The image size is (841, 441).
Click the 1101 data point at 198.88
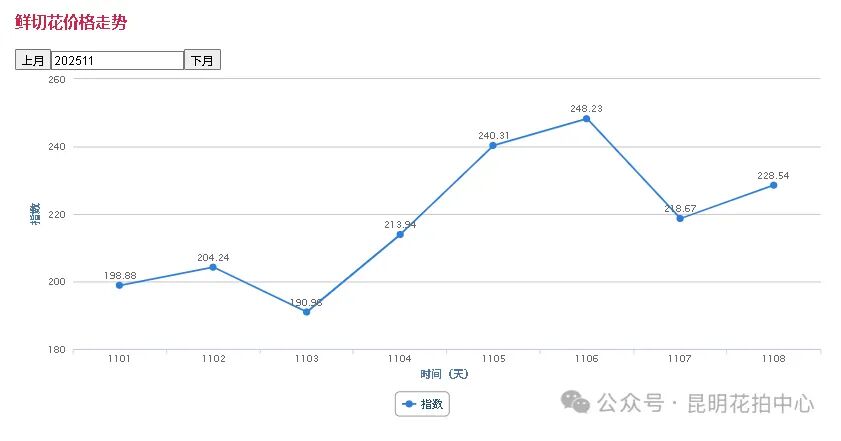pos(119,285)
